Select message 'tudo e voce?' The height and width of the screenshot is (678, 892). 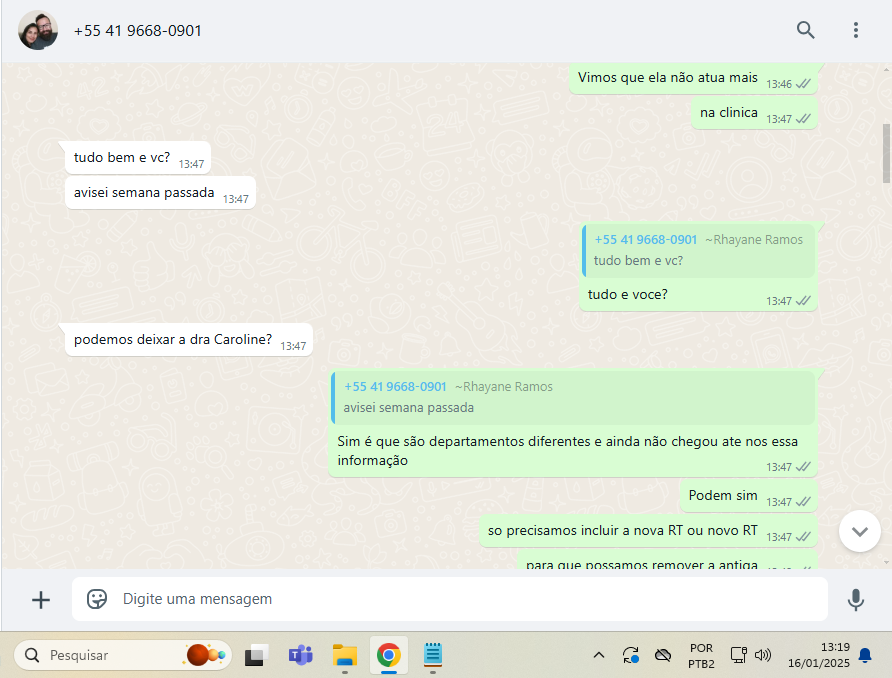point(699,295)
